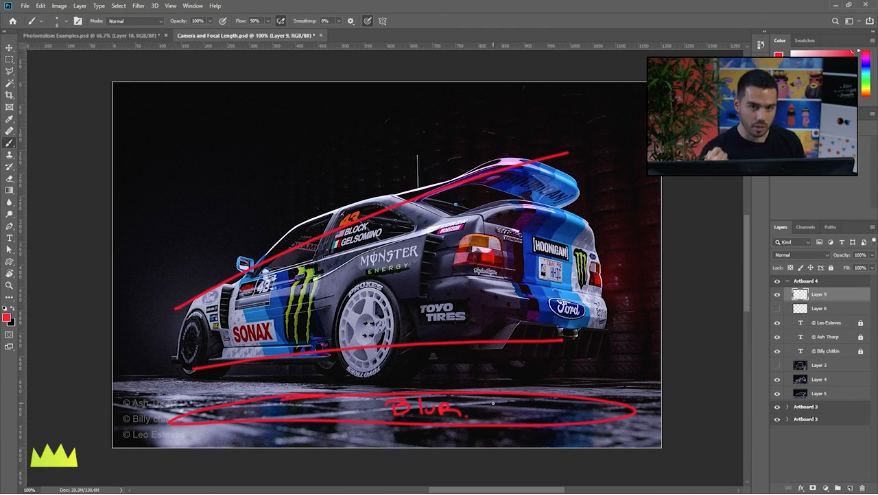Open Flow percentage dropdown arrow

pos(268,21)
